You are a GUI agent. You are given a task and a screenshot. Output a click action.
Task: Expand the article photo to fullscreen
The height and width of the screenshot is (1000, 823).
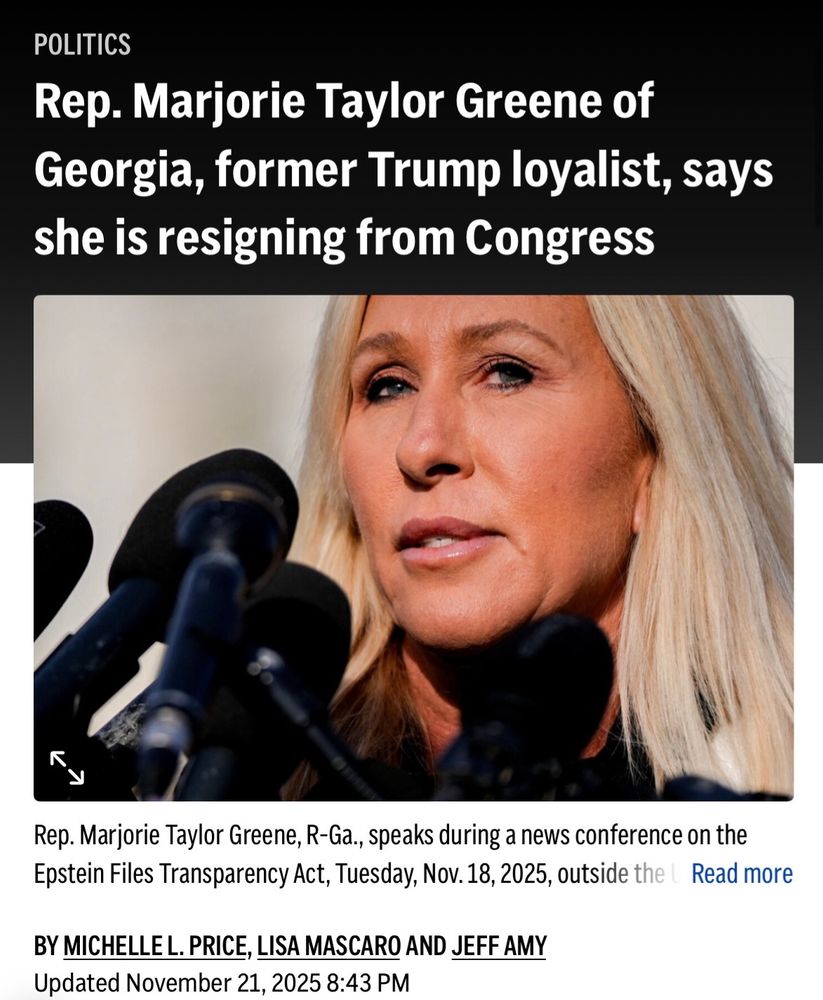click(67, 768)
